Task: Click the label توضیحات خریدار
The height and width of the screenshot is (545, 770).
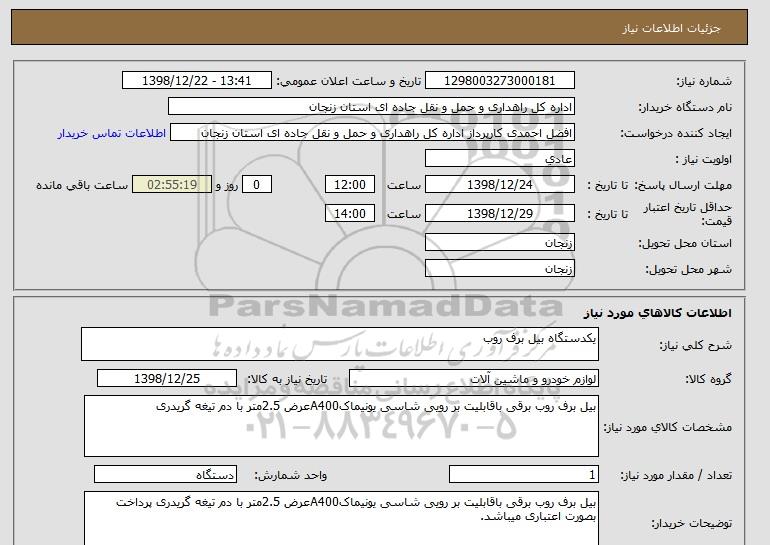Action: [692, 524]
